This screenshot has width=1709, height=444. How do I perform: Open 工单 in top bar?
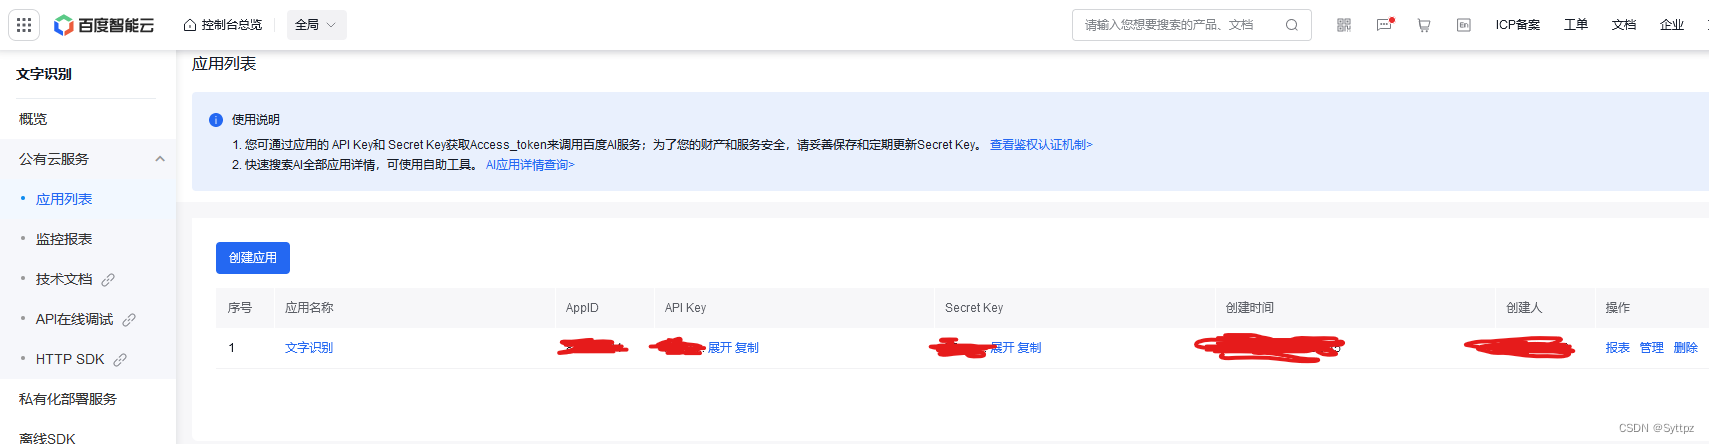click(x=1576, y=25)
